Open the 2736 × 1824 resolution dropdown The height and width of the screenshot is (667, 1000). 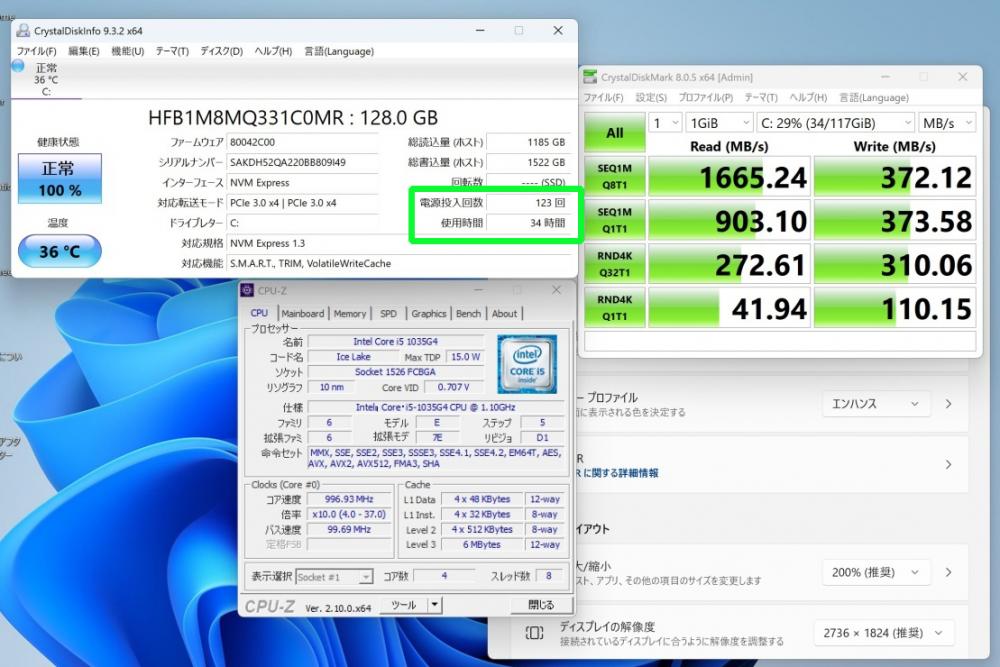[883, 633]
